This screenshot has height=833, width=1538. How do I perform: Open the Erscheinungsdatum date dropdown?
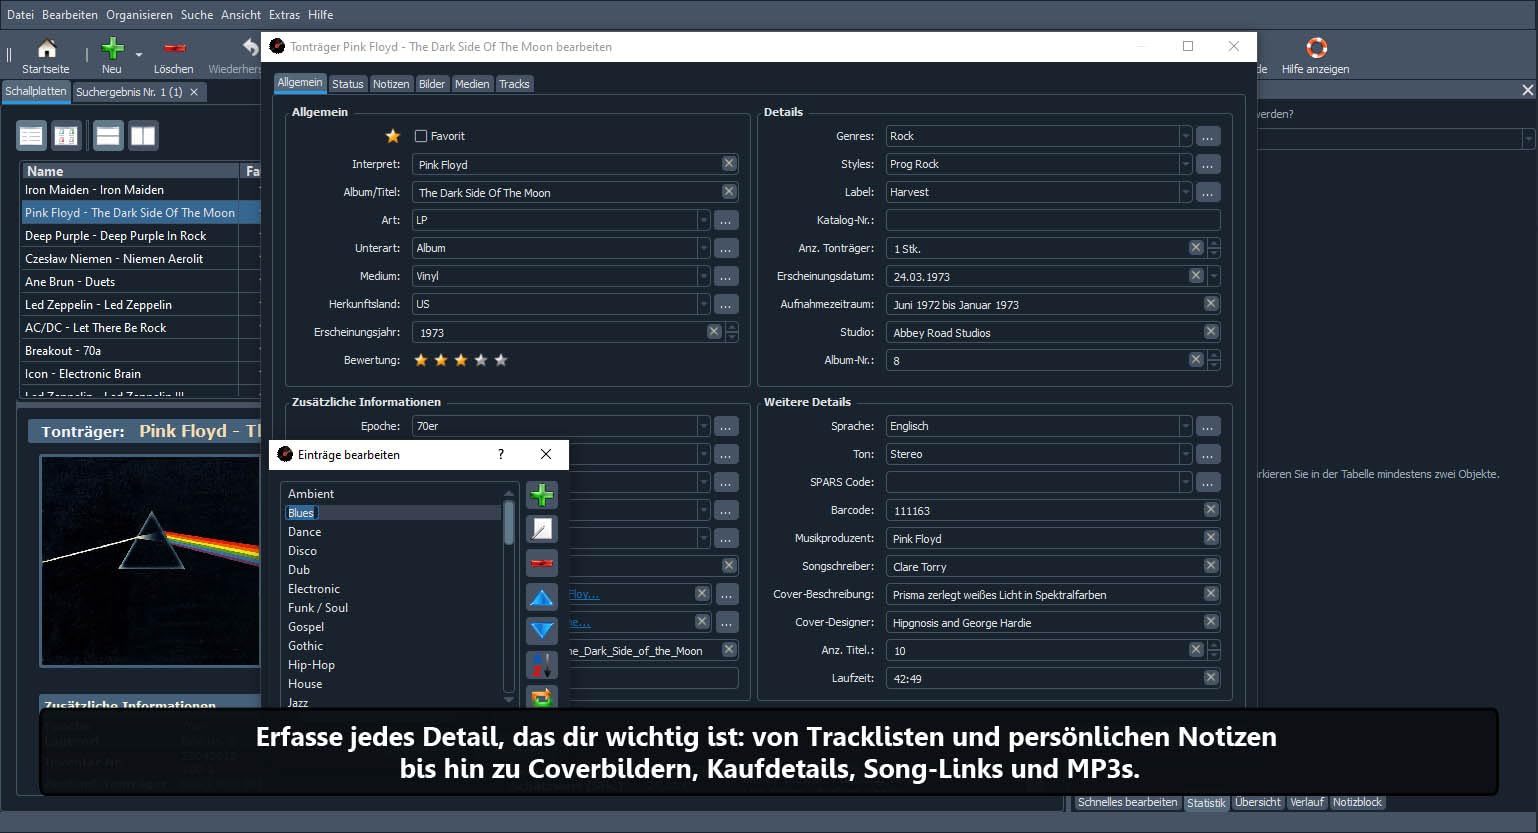coord(1214,276)
